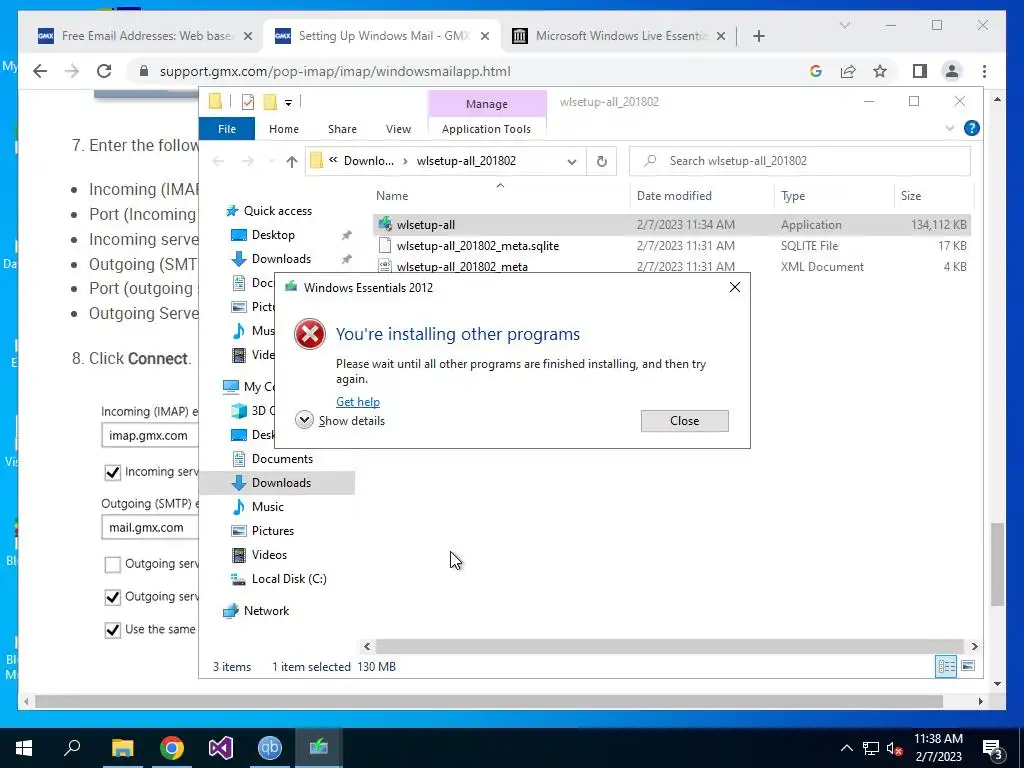Select the wlsetup-all application file
Image resolution: width=1024 pixels, height=768 pixels.
click(x=671, y=225)
